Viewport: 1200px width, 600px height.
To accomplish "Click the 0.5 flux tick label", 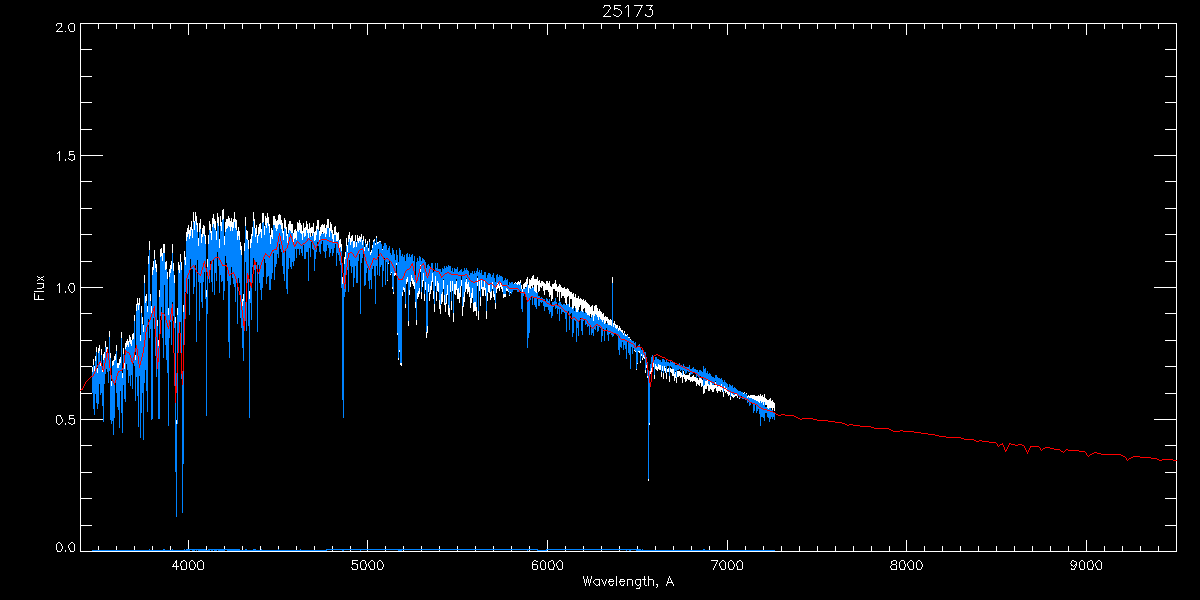I will click(66, 419).
